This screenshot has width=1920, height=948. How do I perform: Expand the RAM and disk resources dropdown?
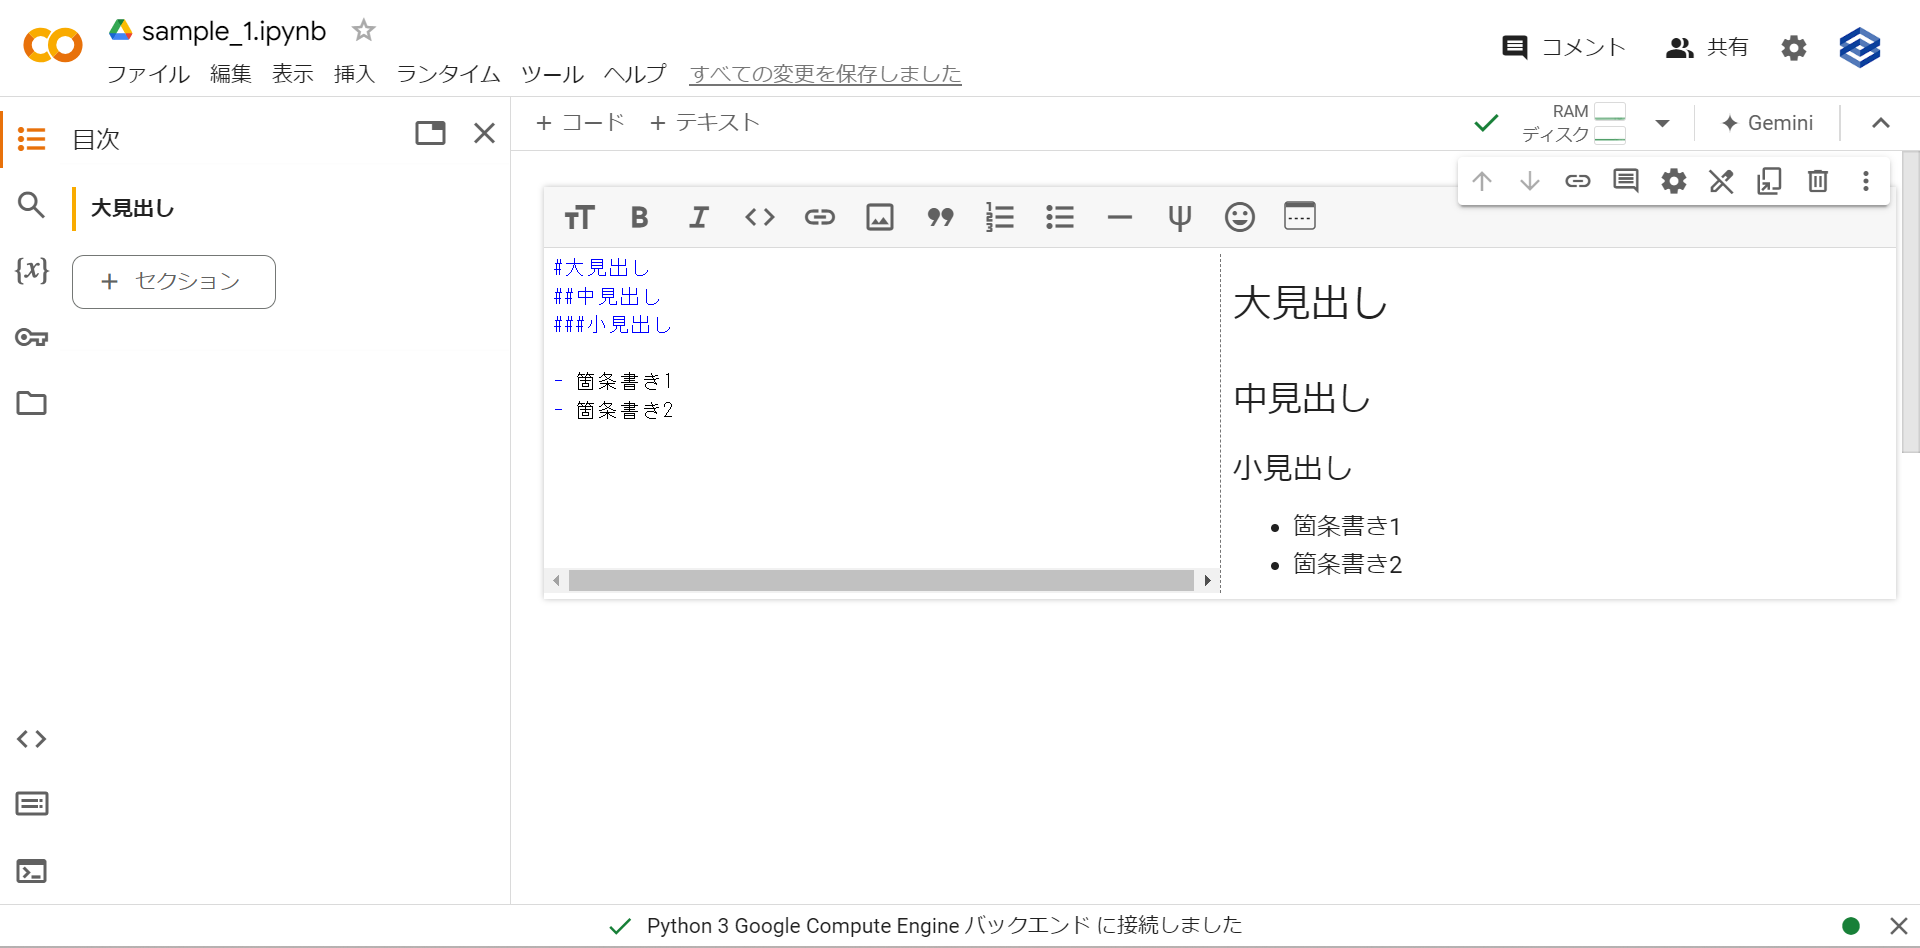click(x=1662, y=123)
